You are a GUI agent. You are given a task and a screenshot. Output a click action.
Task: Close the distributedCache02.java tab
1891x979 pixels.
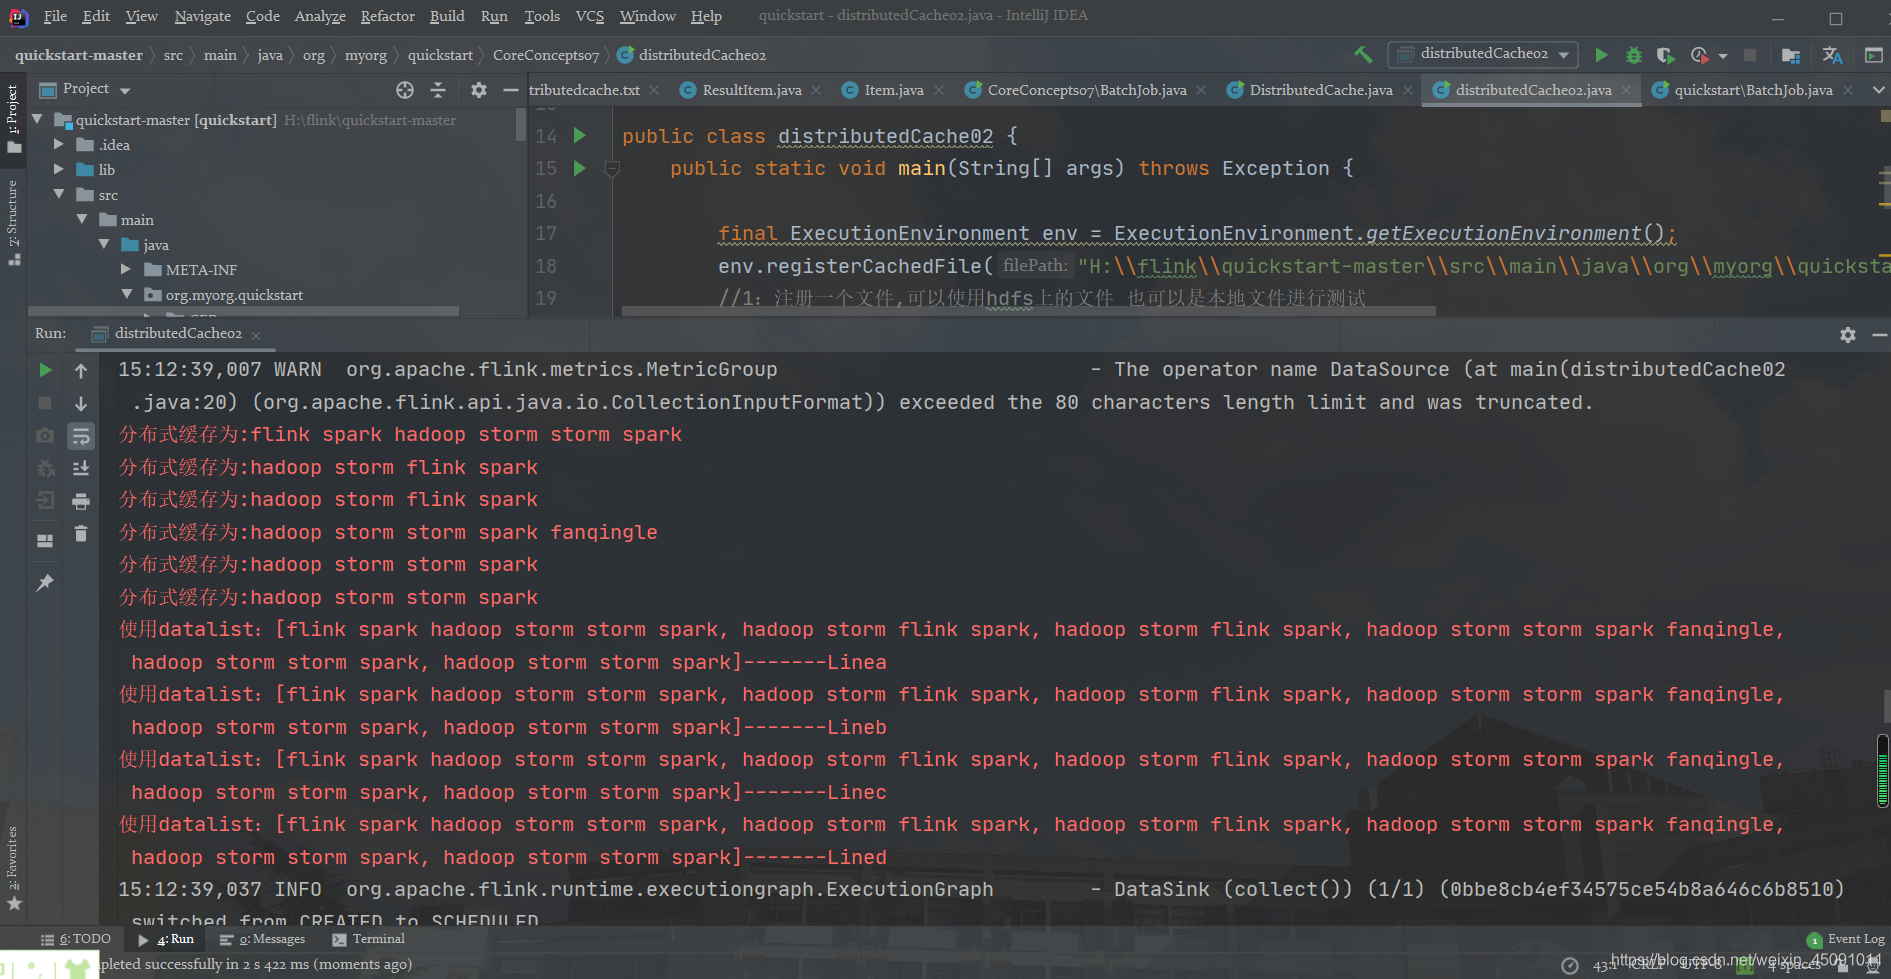[x=1626, y=90]
